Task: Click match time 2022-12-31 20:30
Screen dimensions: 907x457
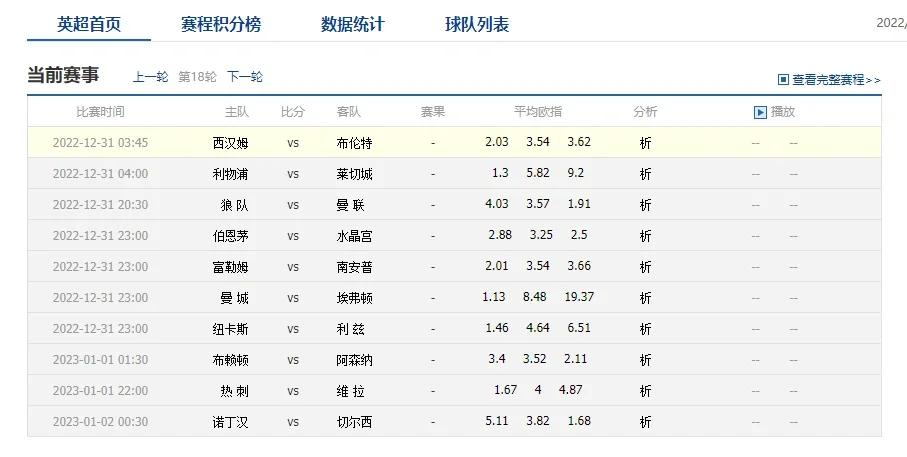Action: [100, 205]
